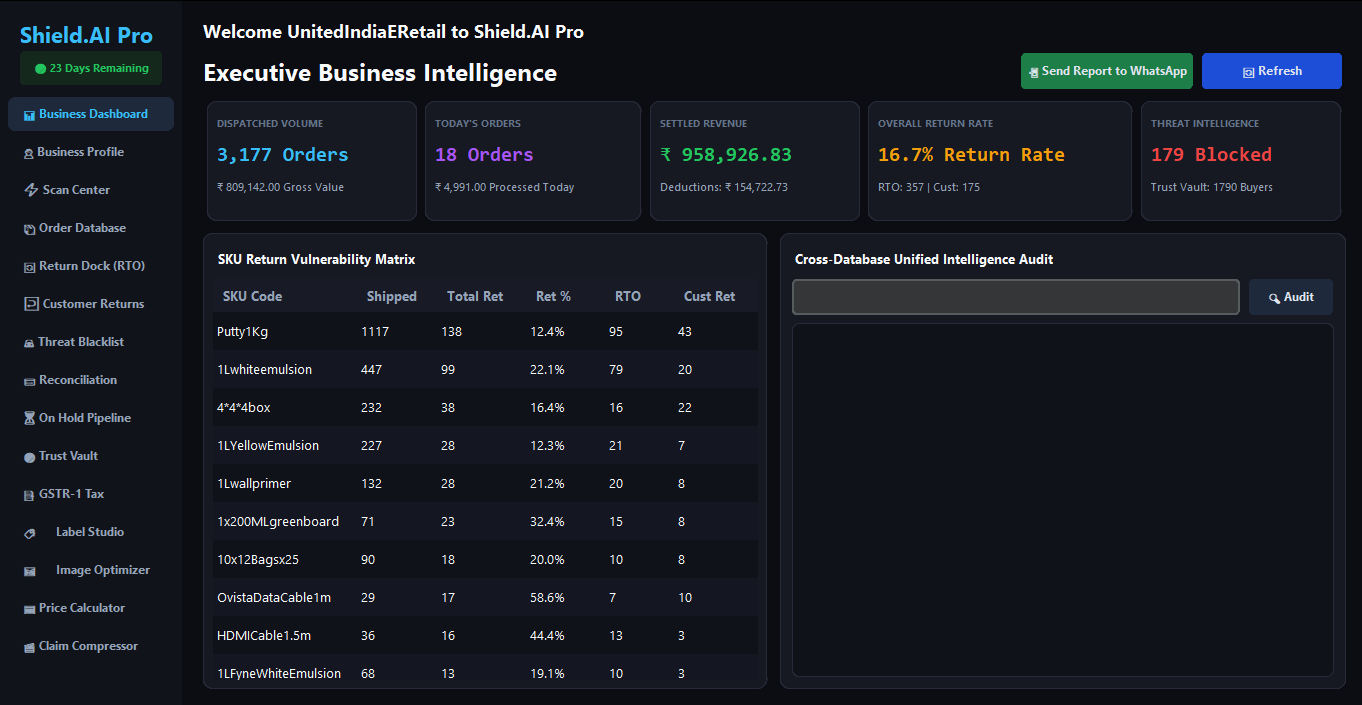Screen dimensions: 1362x705
Task: Click the Order Database icon
Action: (29, 229)
